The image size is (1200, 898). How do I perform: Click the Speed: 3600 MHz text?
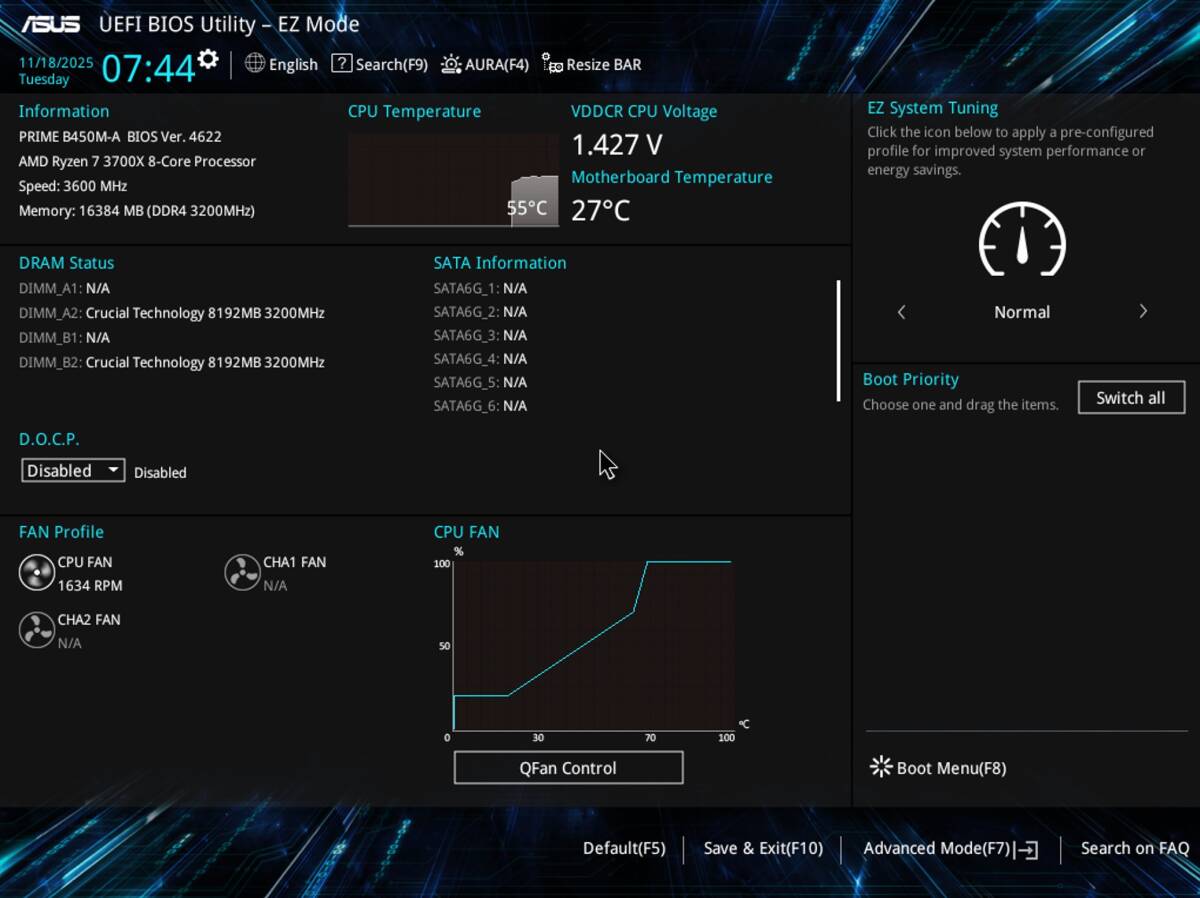[73, 186]
